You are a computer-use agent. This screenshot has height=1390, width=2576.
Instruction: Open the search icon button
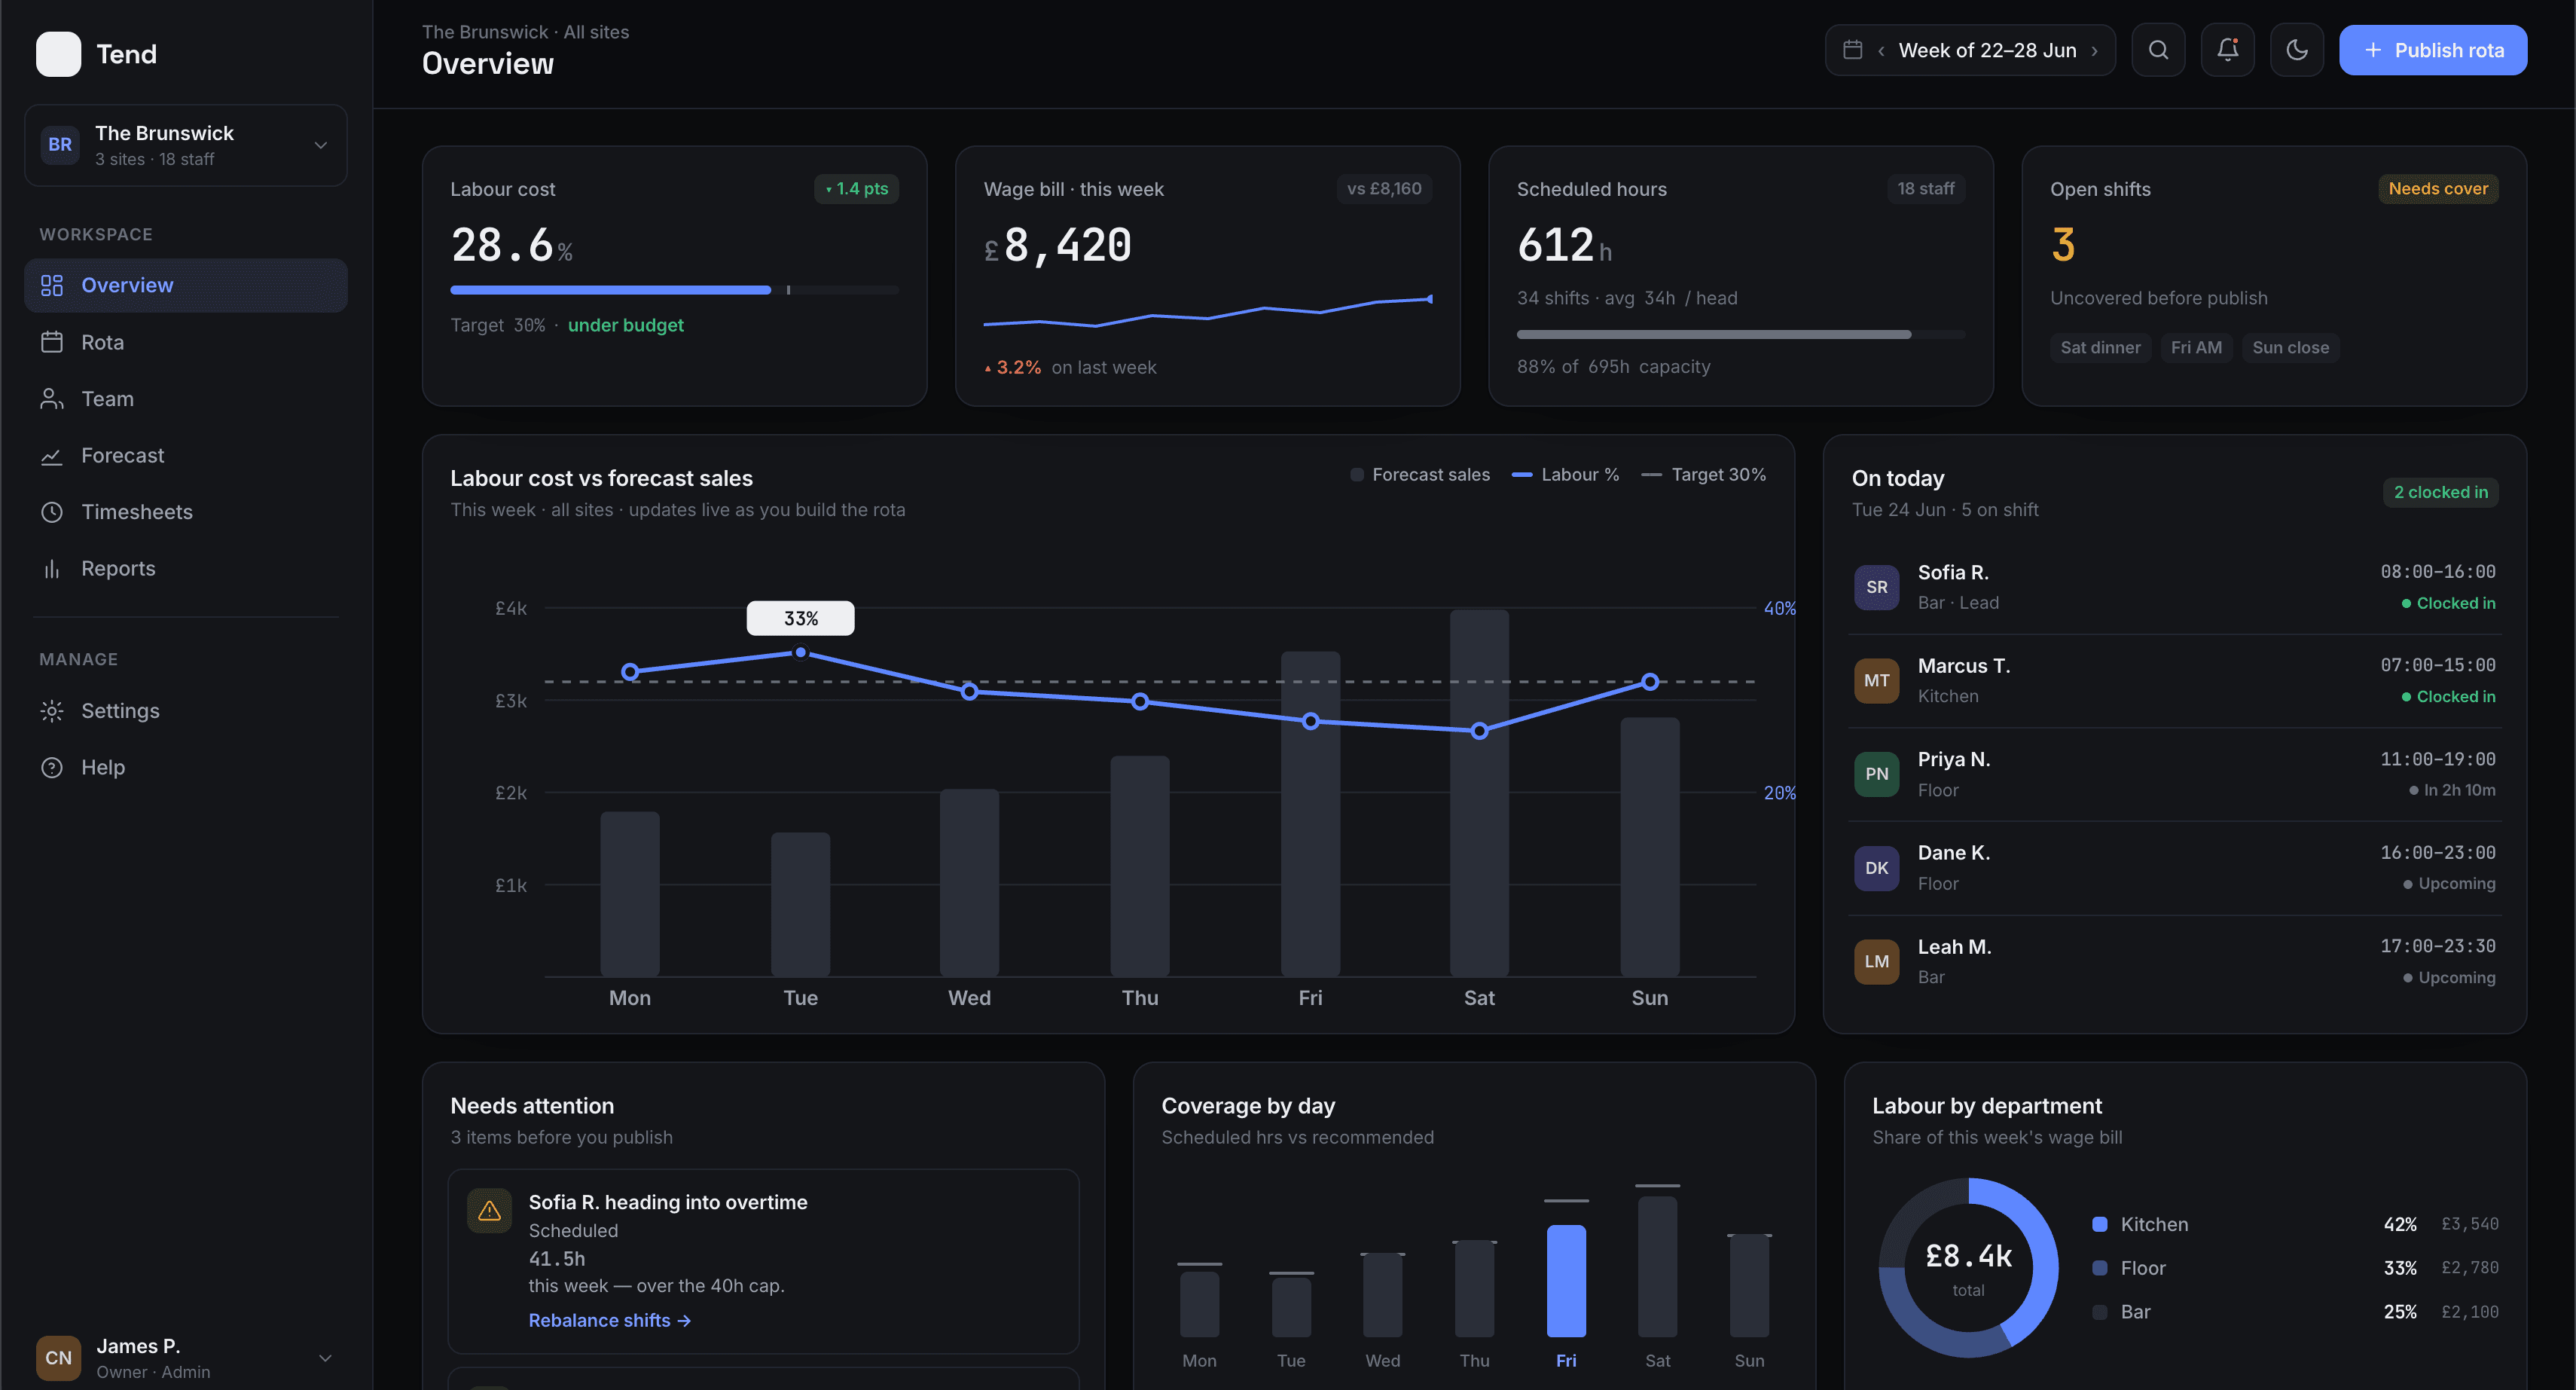tap(2158, 50)
